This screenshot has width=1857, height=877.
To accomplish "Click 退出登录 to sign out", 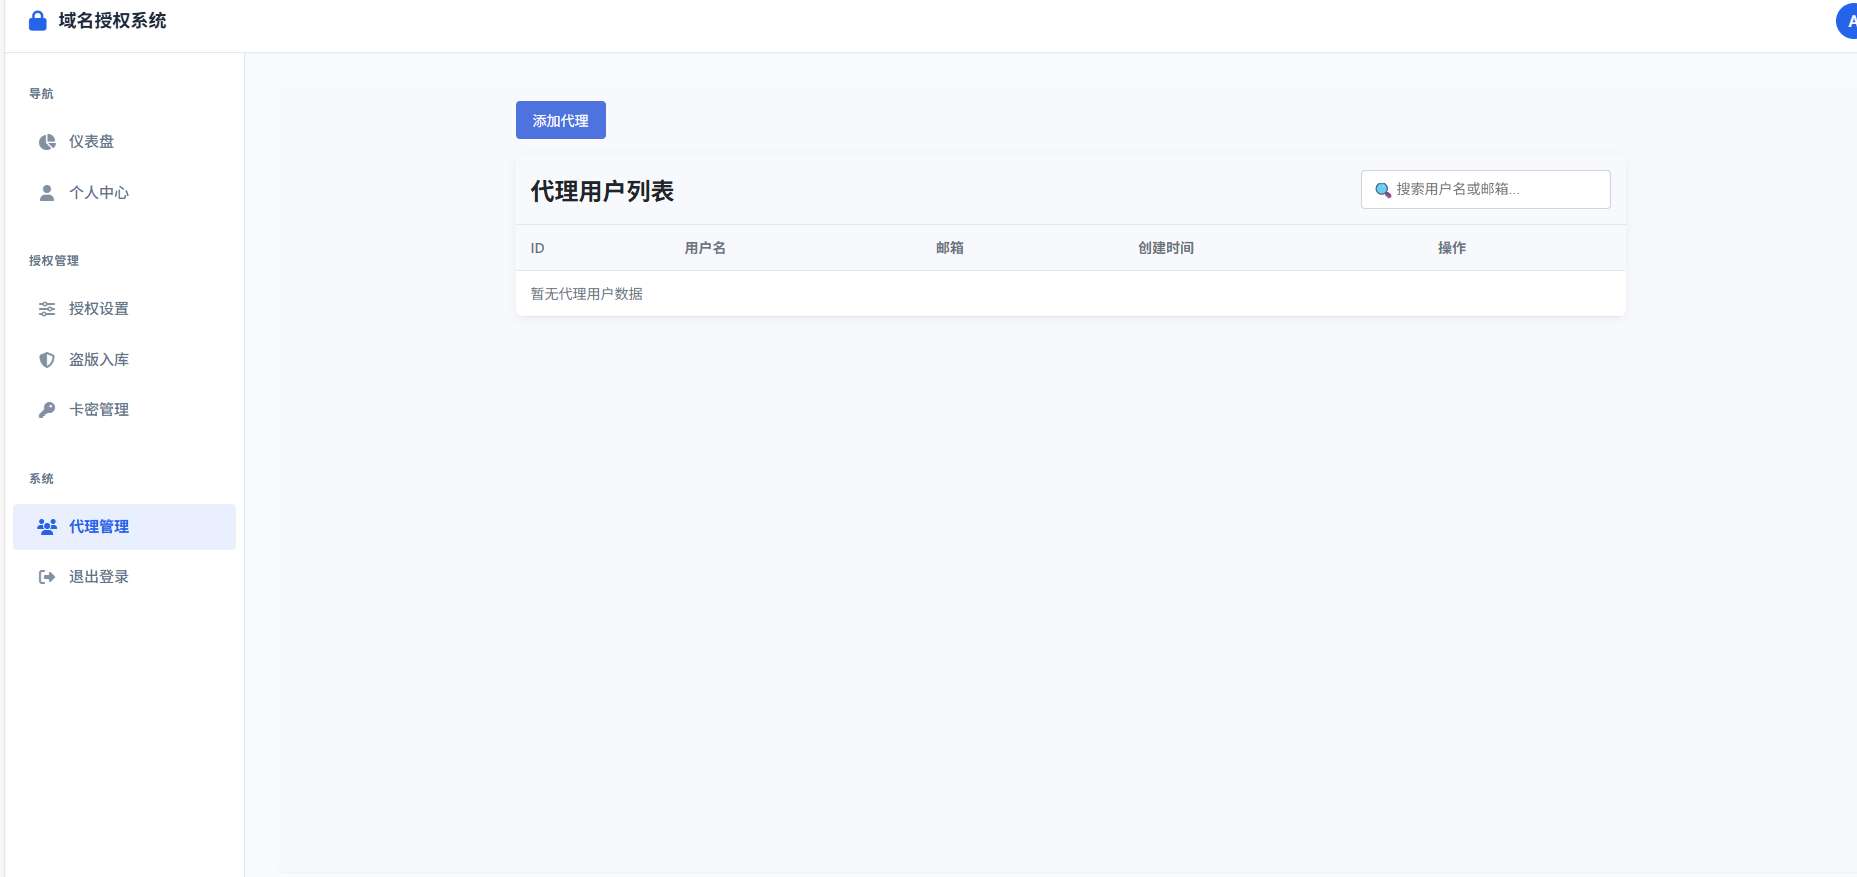I will (98, 577).
